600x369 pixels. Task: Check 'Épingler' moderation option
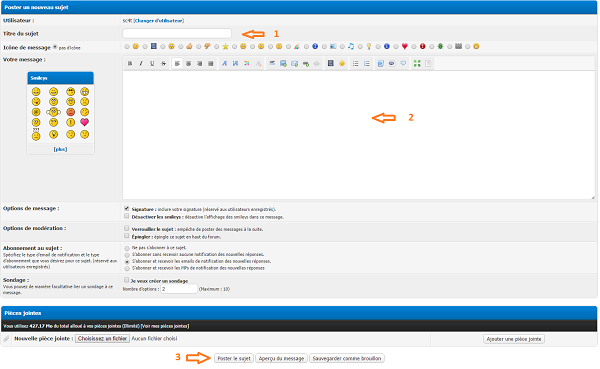pyautogui.click(x=127, y=236)
